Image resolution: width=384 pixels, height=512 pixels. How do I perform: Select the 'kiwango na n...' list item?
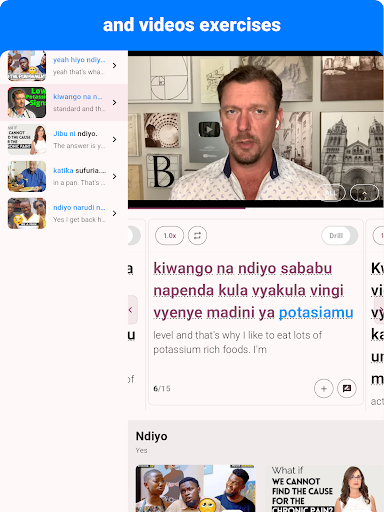click(64, 102)
